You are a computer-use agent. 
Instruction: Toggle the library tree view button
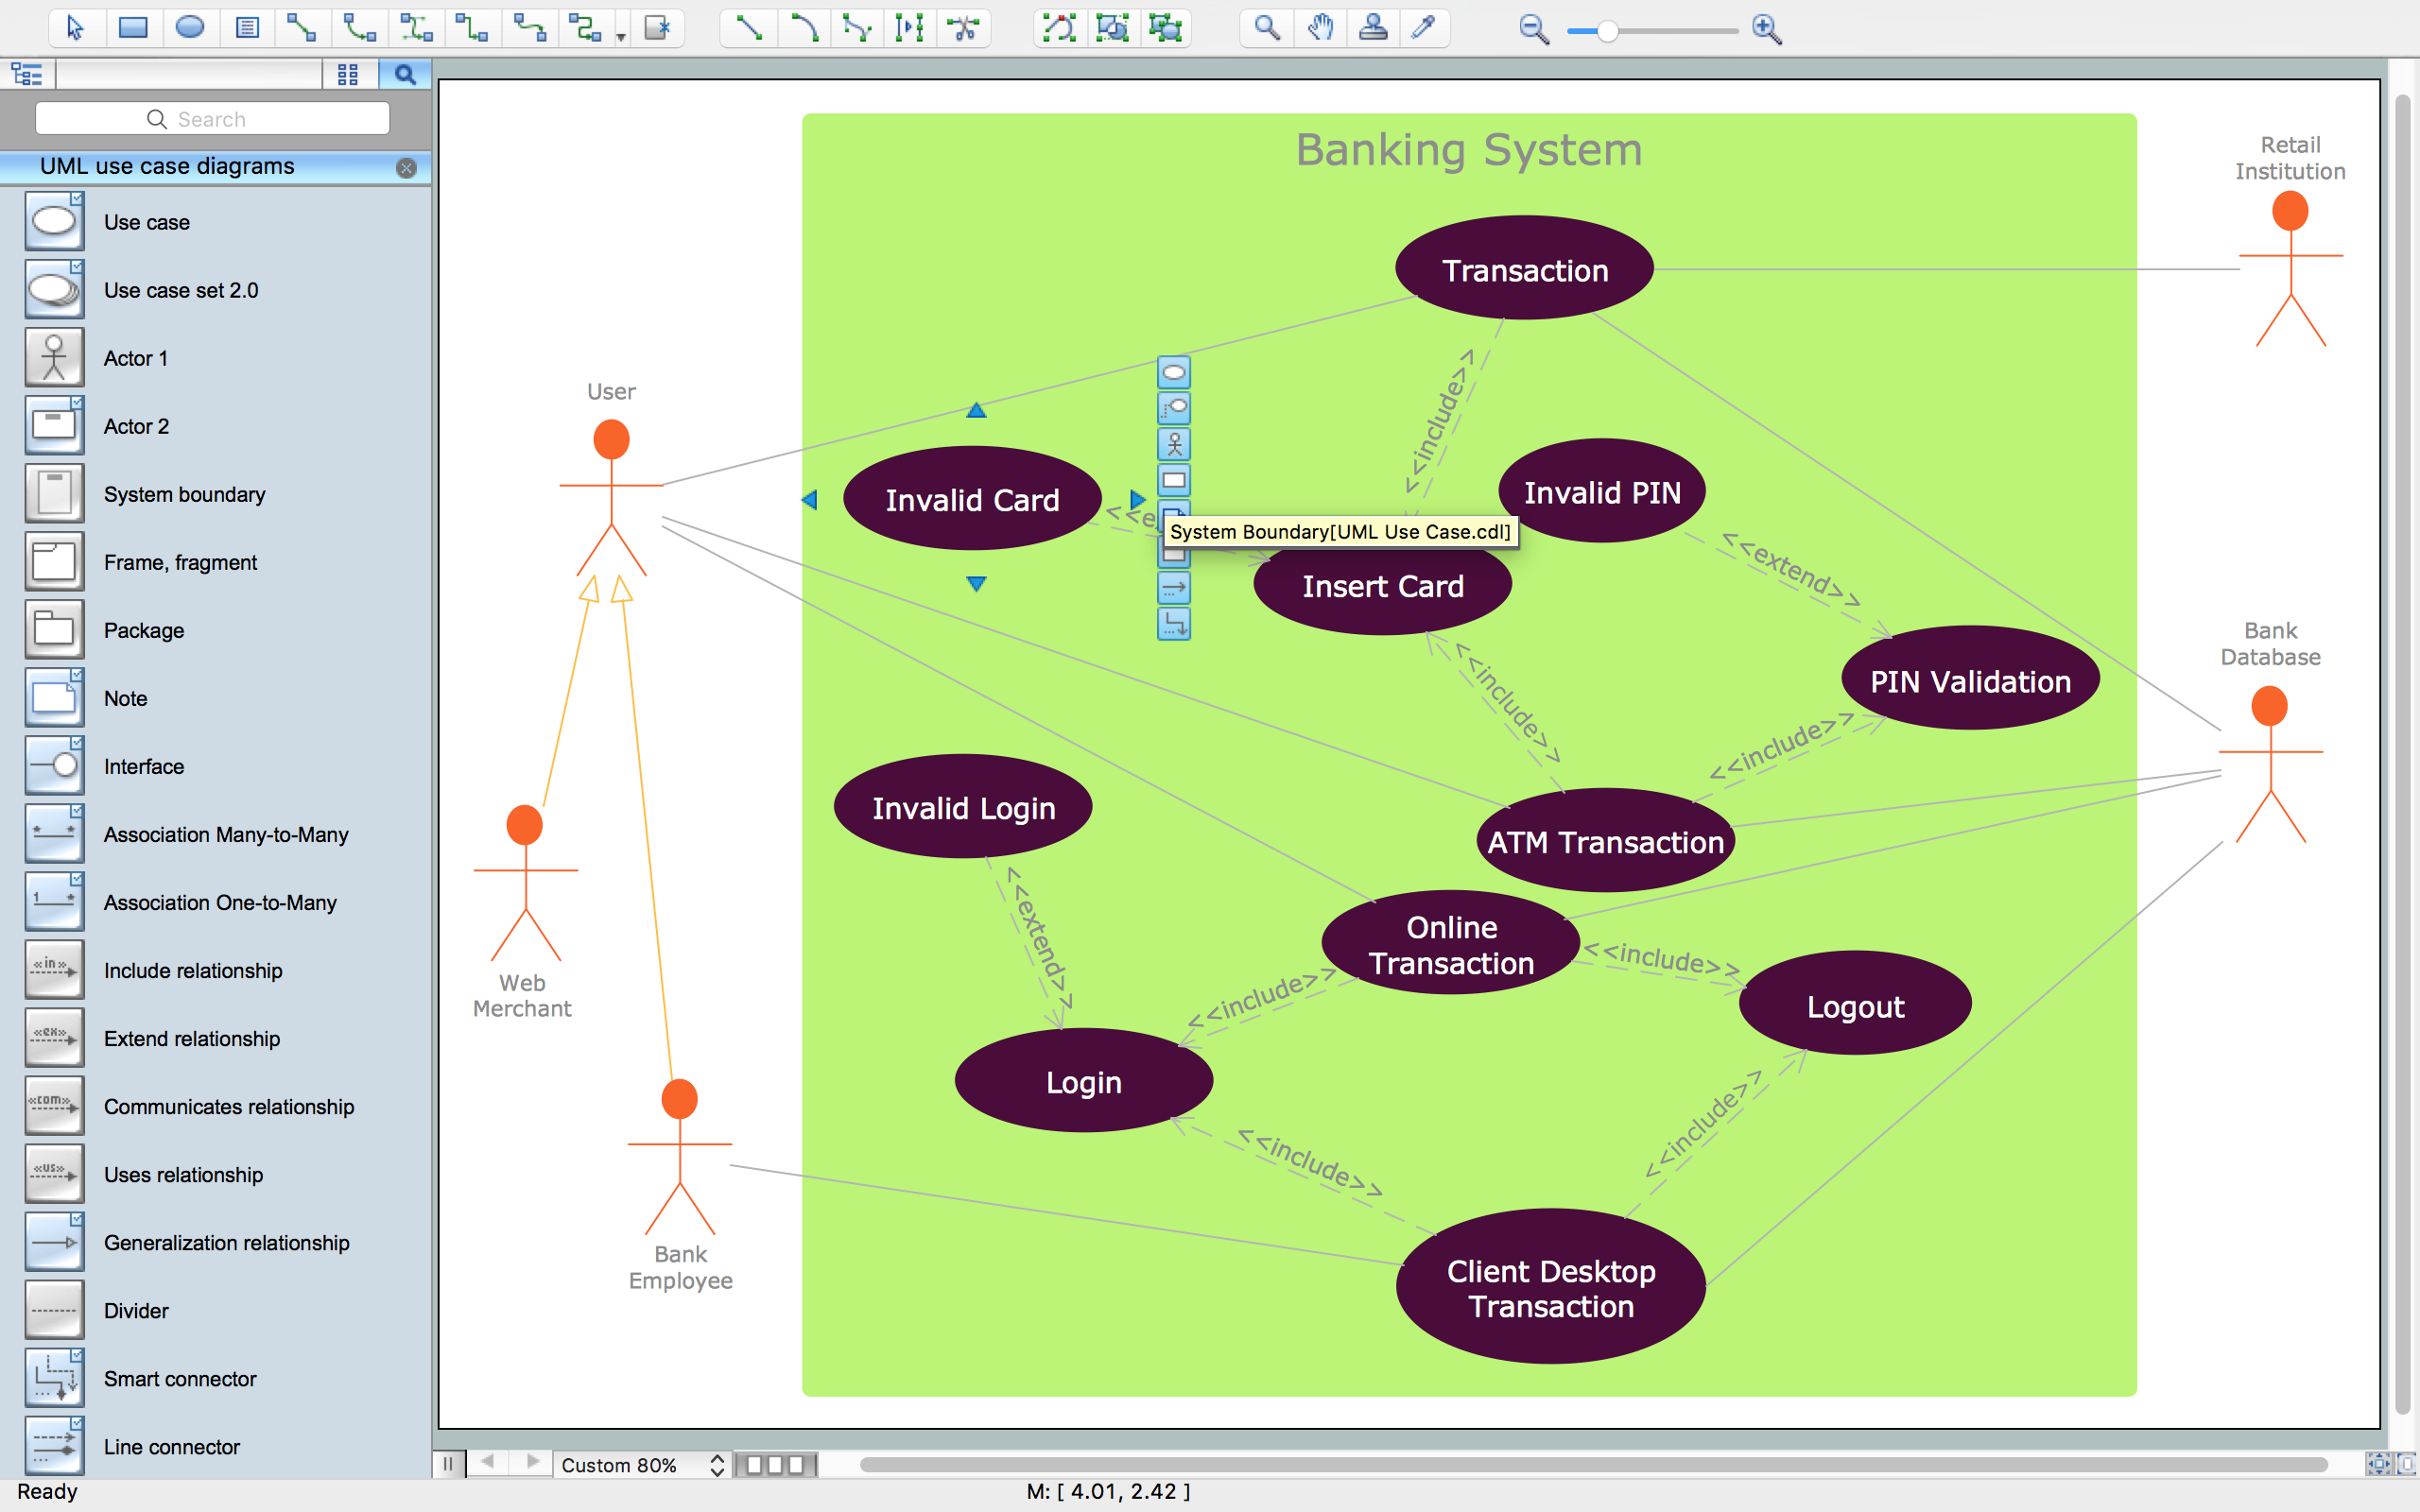27,75
